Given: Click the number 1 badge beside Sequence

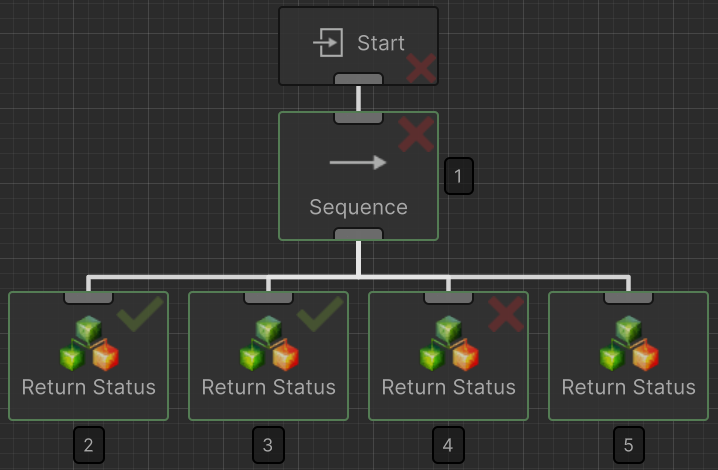Looking at the screenshot, I should [x=459, y=176].
